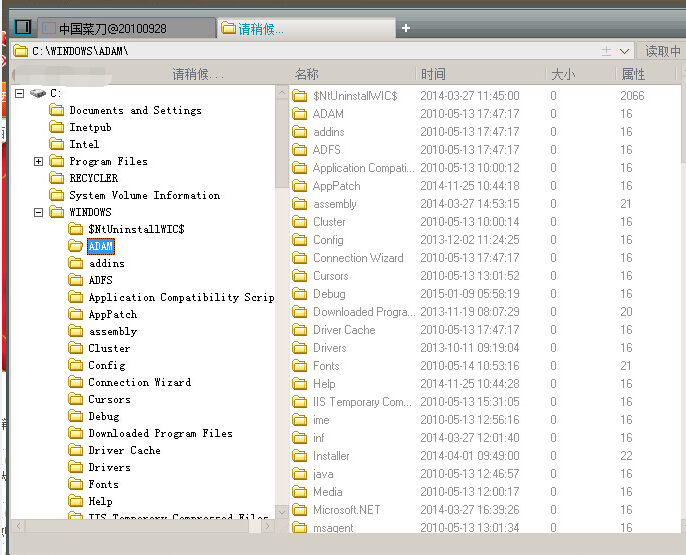Viewport: 686px width, 555px height.
Task: Click the sidebar panel toggle icon
Action: (23, 27)
